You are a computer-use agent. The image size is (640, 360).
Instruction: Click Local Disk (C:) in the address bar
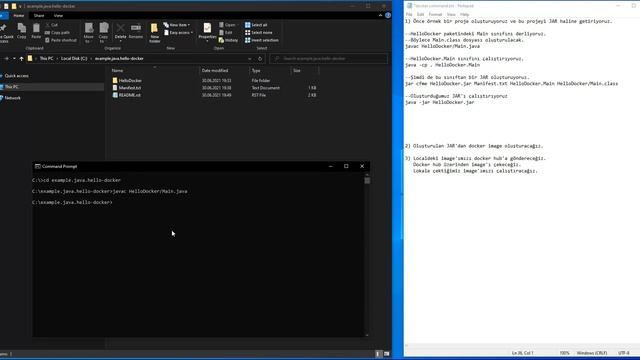pyautogui.click(x=74, y=59)
